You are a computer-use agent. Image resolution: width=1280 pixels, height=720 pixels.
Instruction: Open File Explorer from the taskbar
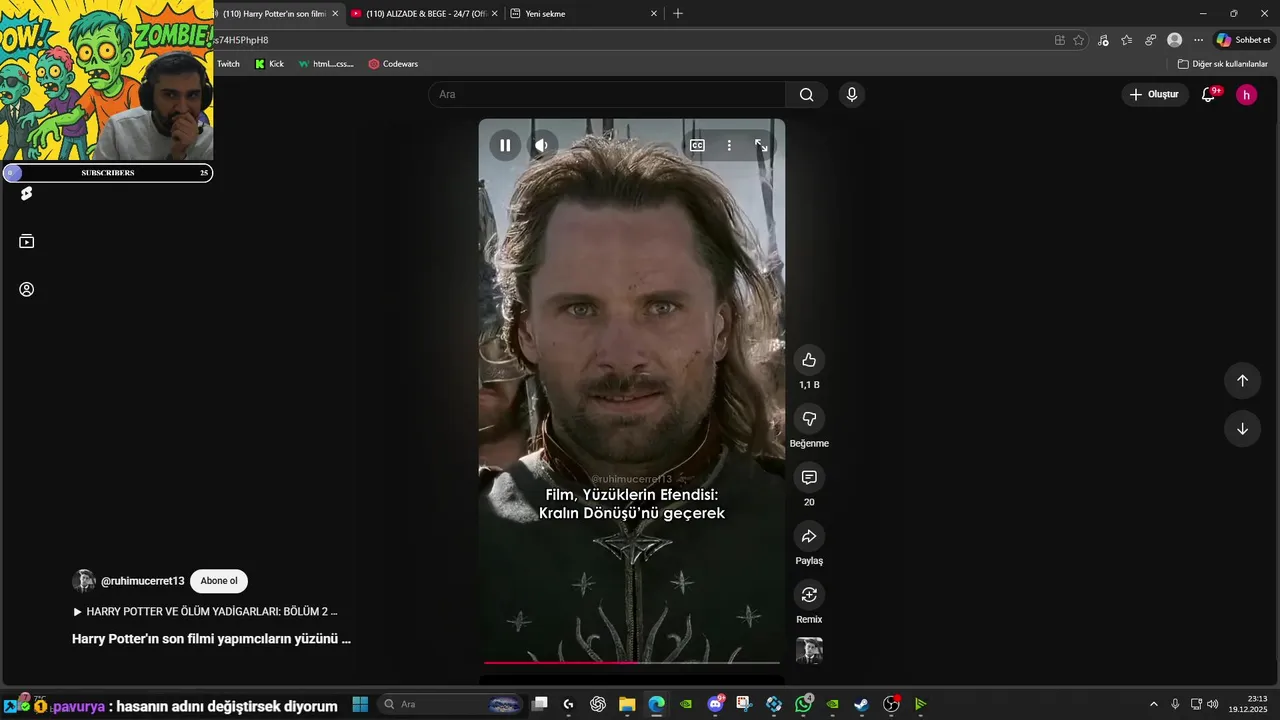pos(627,704)
